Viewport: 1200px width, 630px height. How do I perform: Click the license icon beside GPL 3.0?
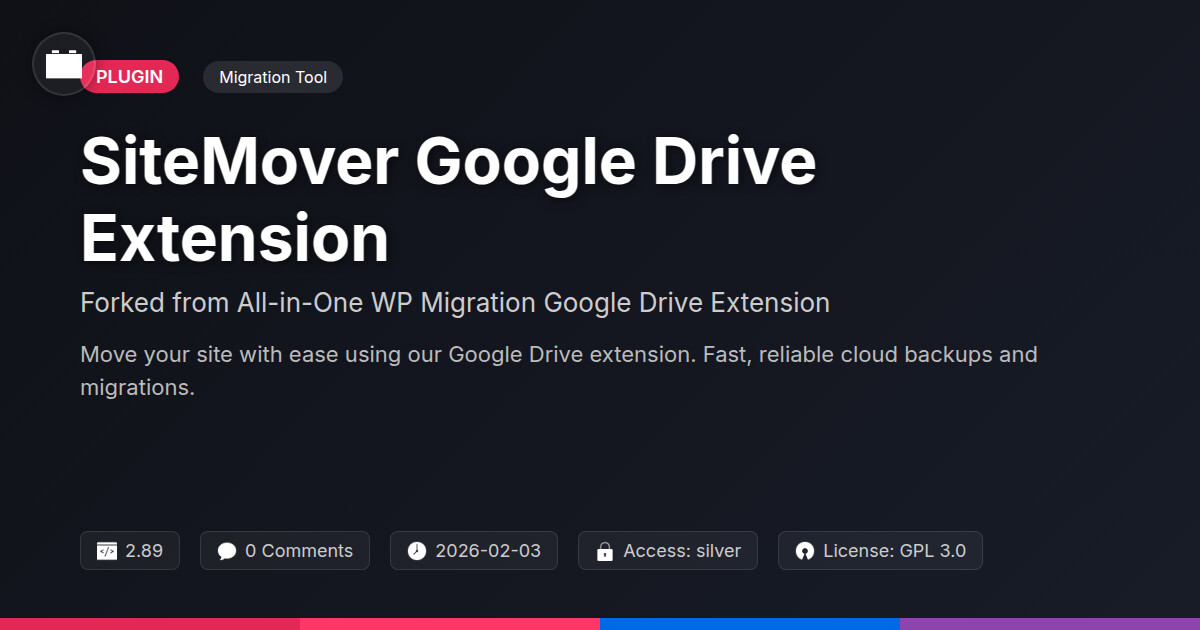click(805, 551)
